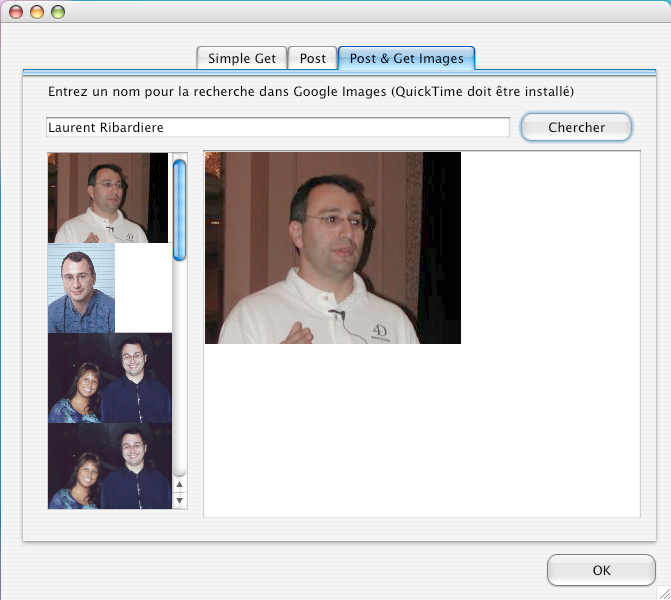Viewport: 671px width, 600px height.
Task: Click the empty scrollbar track below the thumb
Action: (x=180, y=370)
